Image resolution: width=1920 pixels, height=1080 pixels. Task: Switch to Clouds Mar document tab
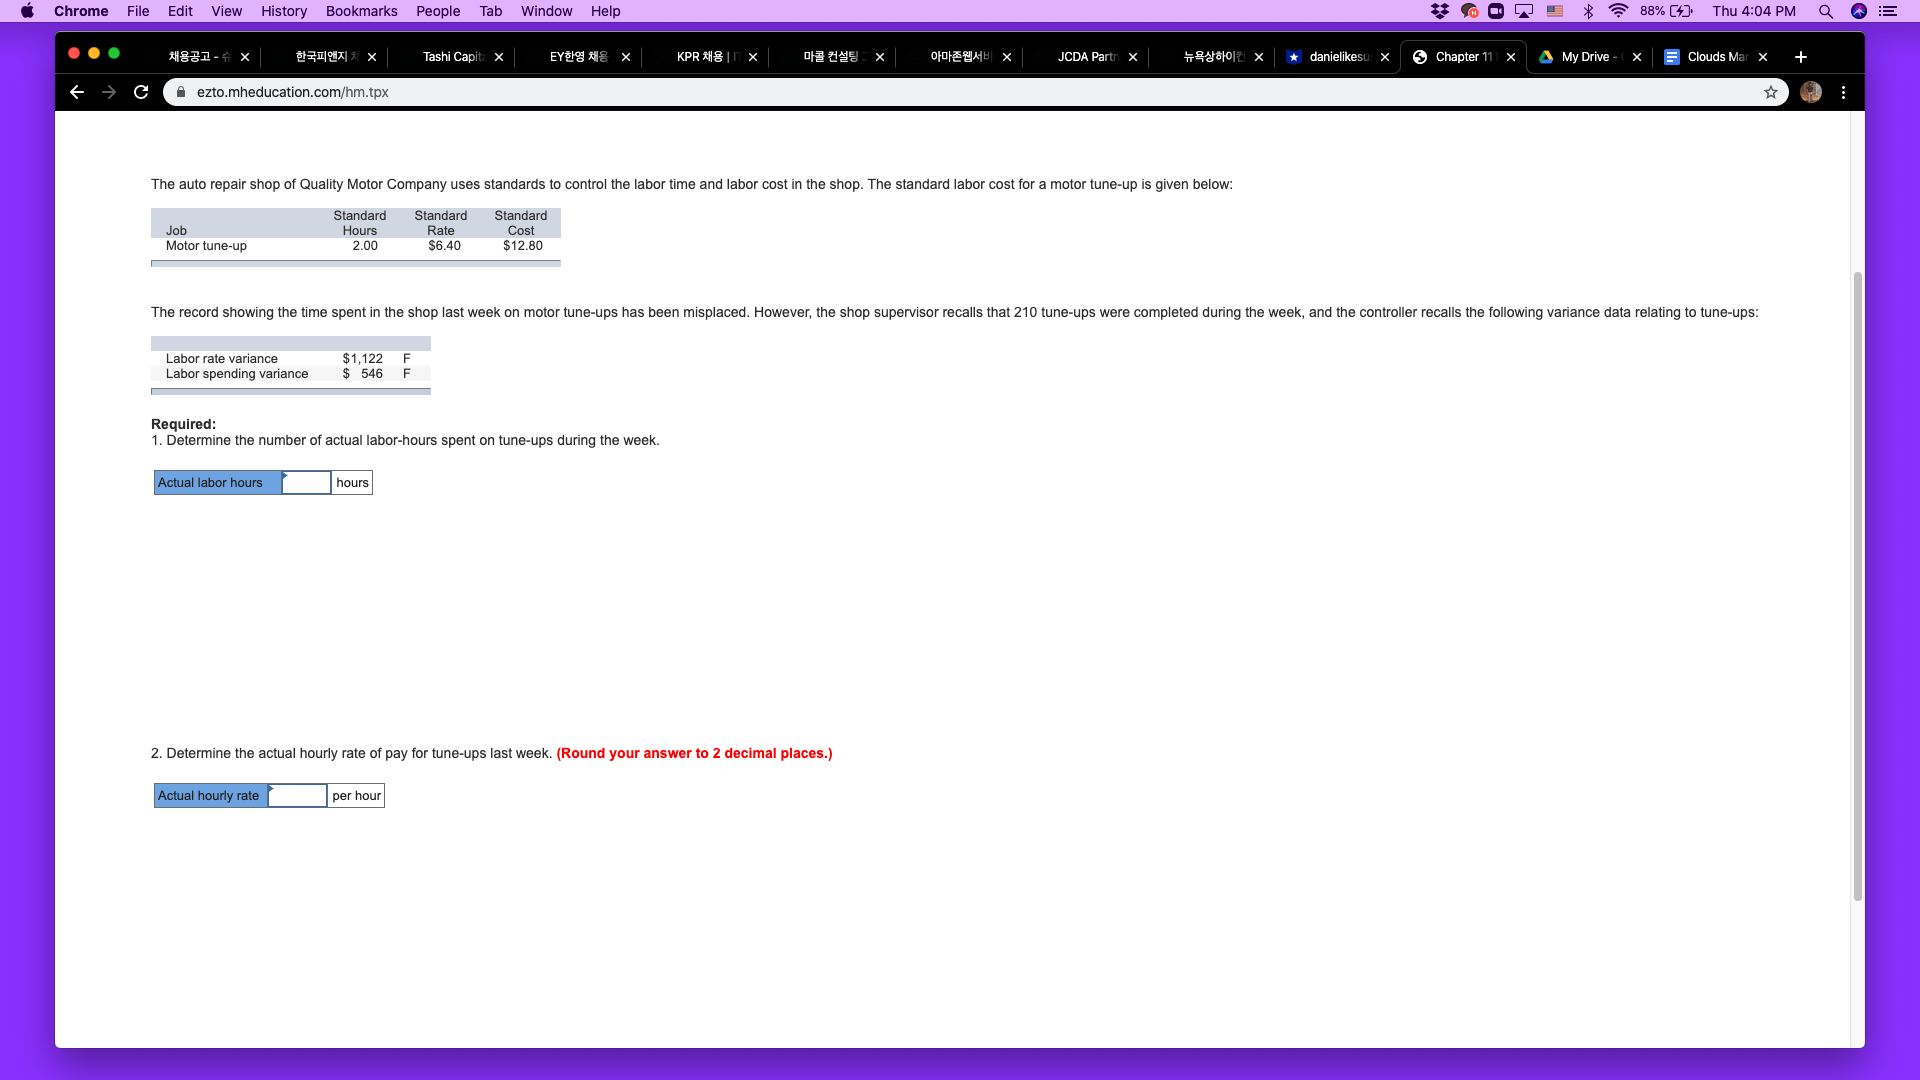pos(1716,57)
